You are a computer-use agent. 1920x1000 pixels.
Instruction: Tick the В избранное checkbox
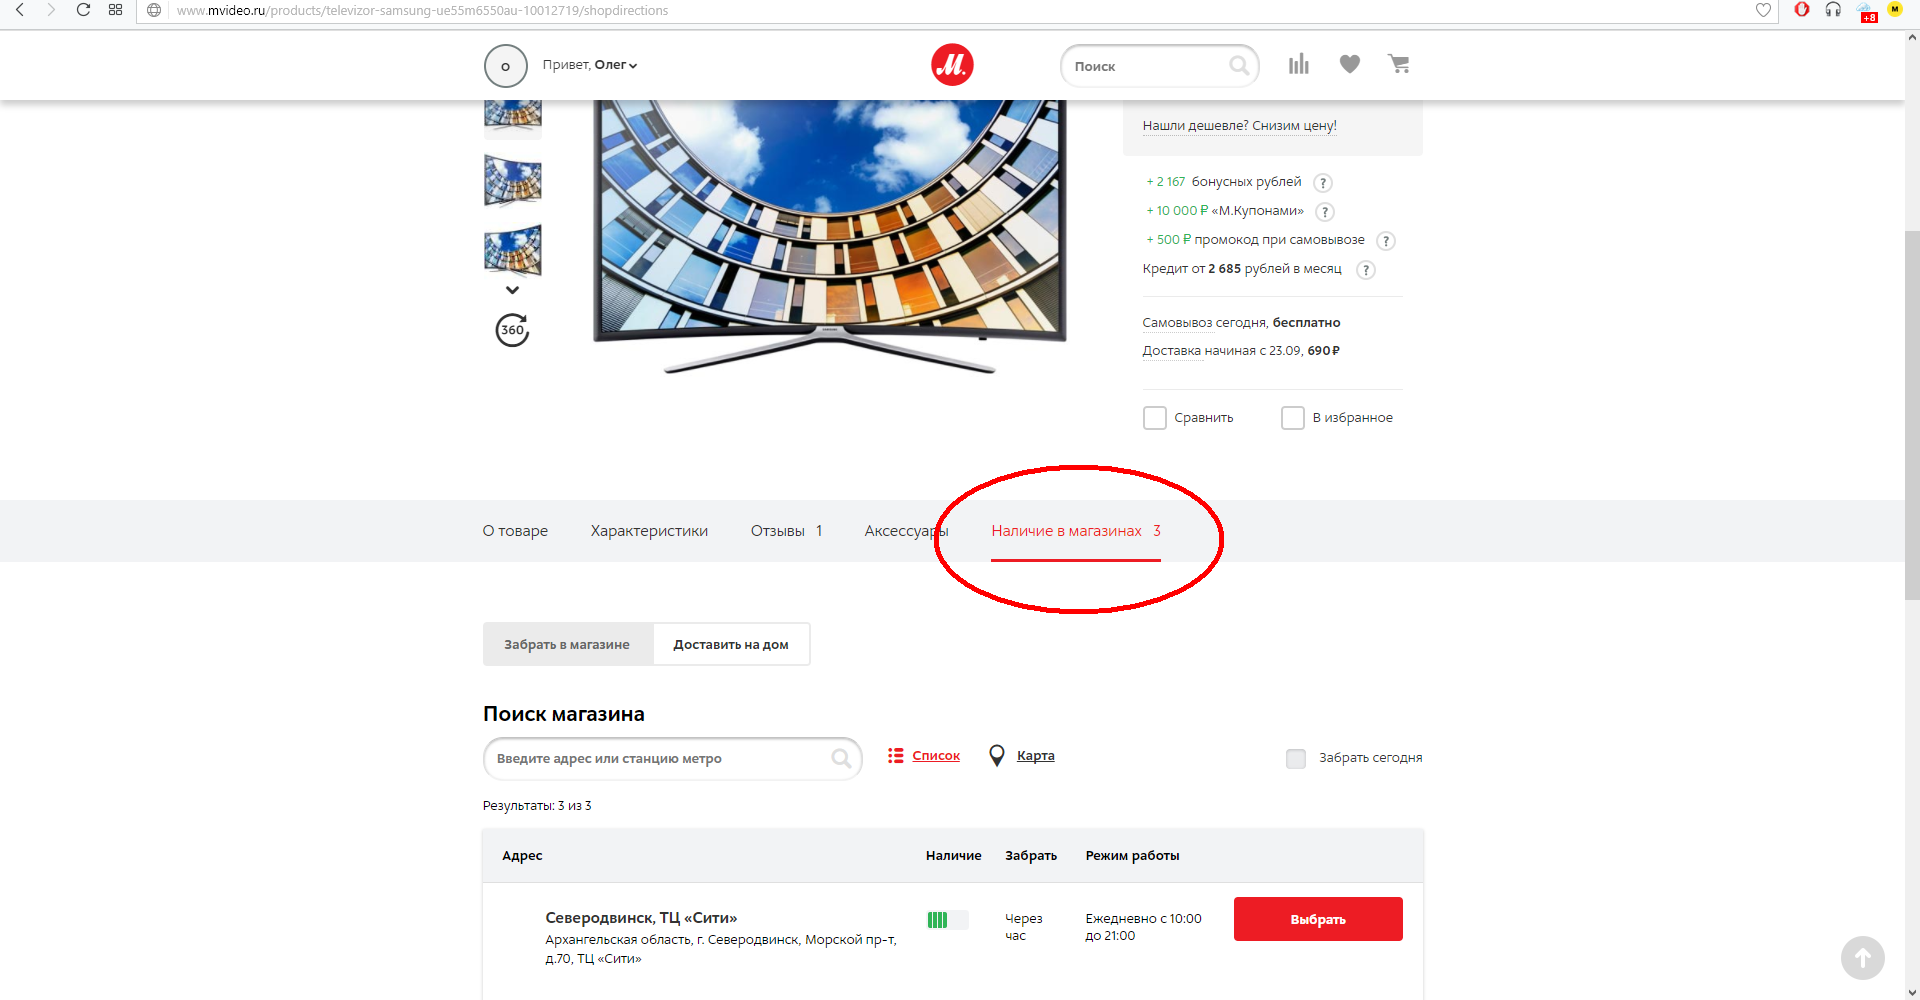(x=1293, y=418)
